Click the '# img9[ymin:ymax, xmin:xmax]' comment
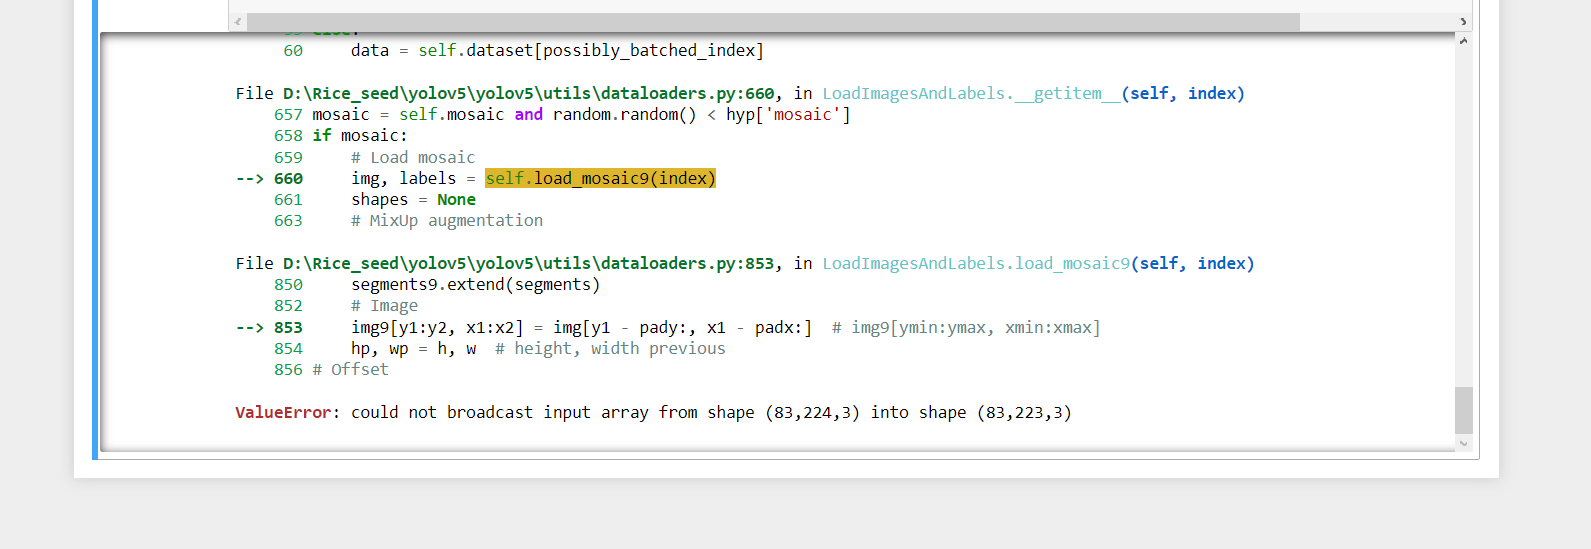The image size is (1591, 549). tap(966, 327)
